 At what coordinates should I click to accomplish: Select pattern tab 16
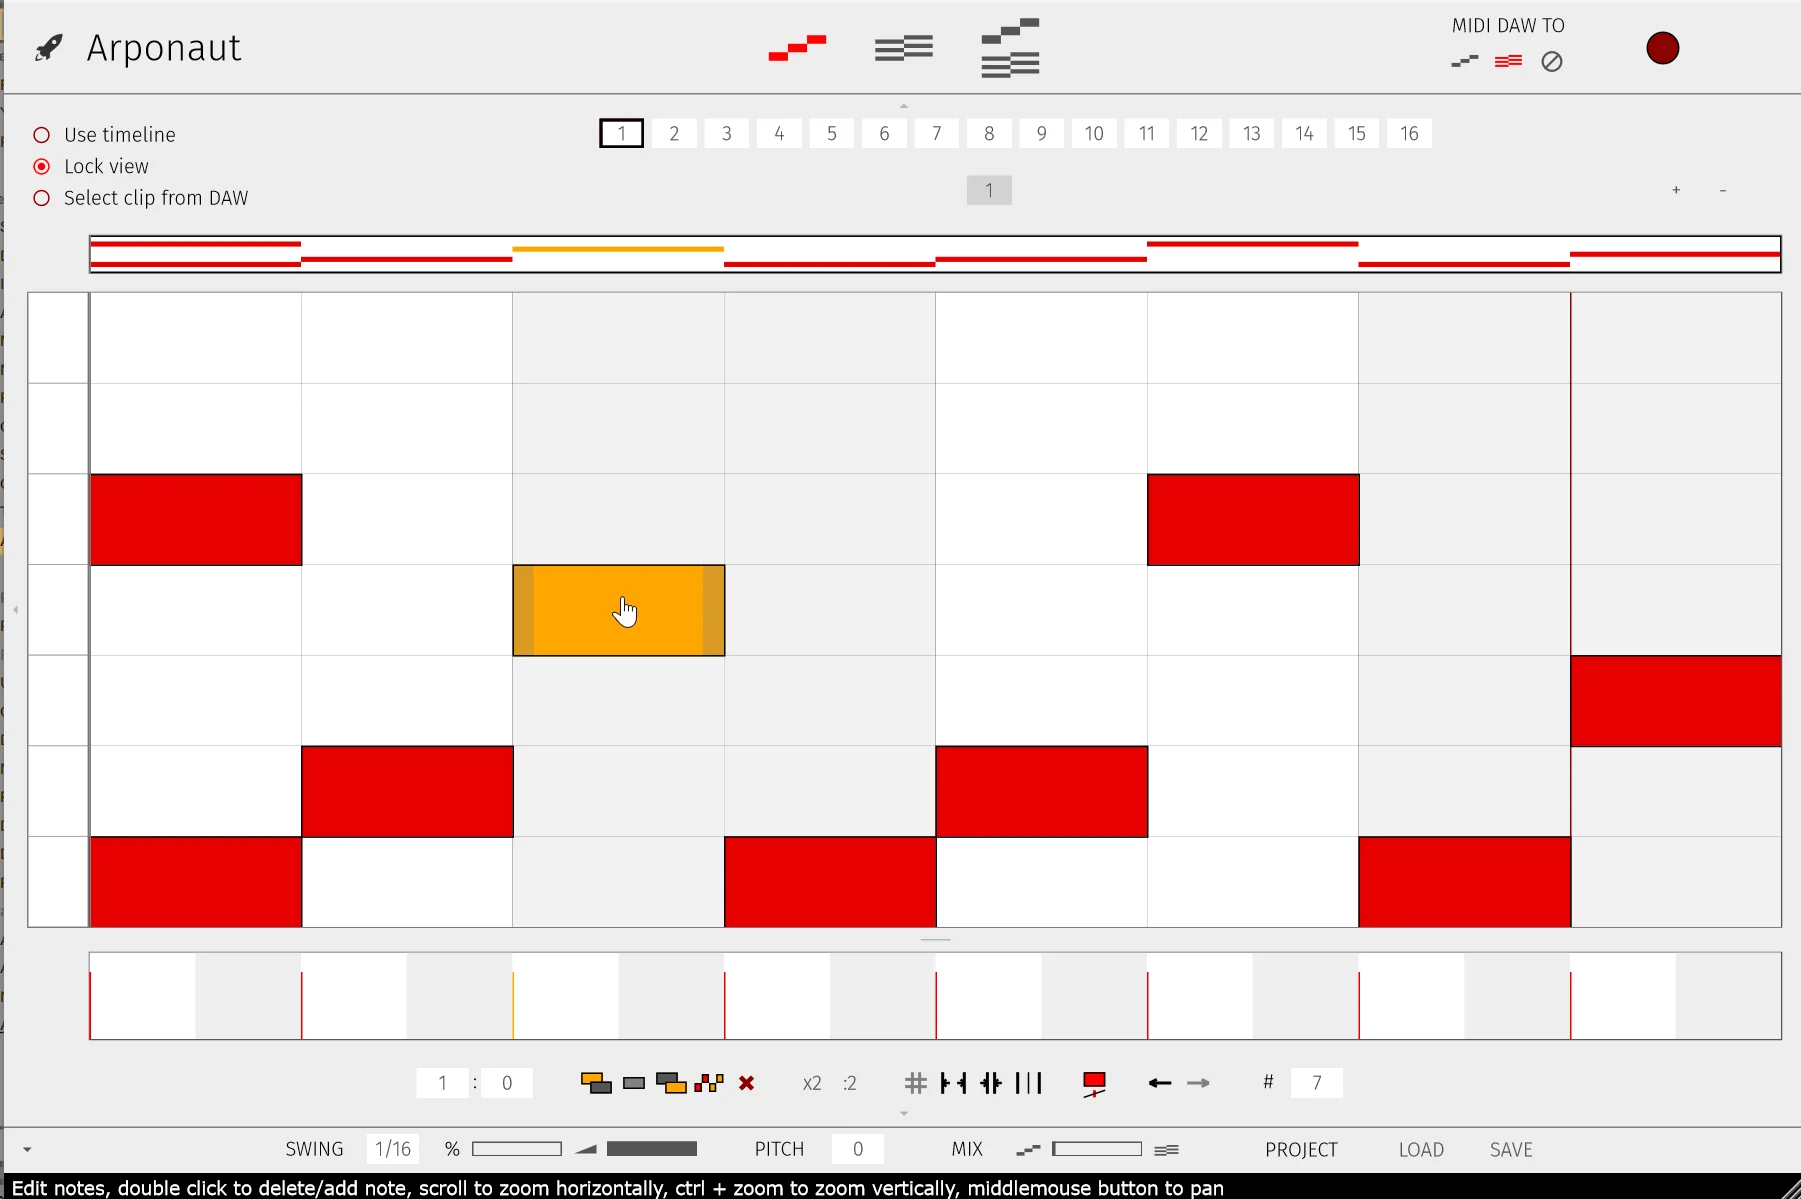pos(1409,133)
